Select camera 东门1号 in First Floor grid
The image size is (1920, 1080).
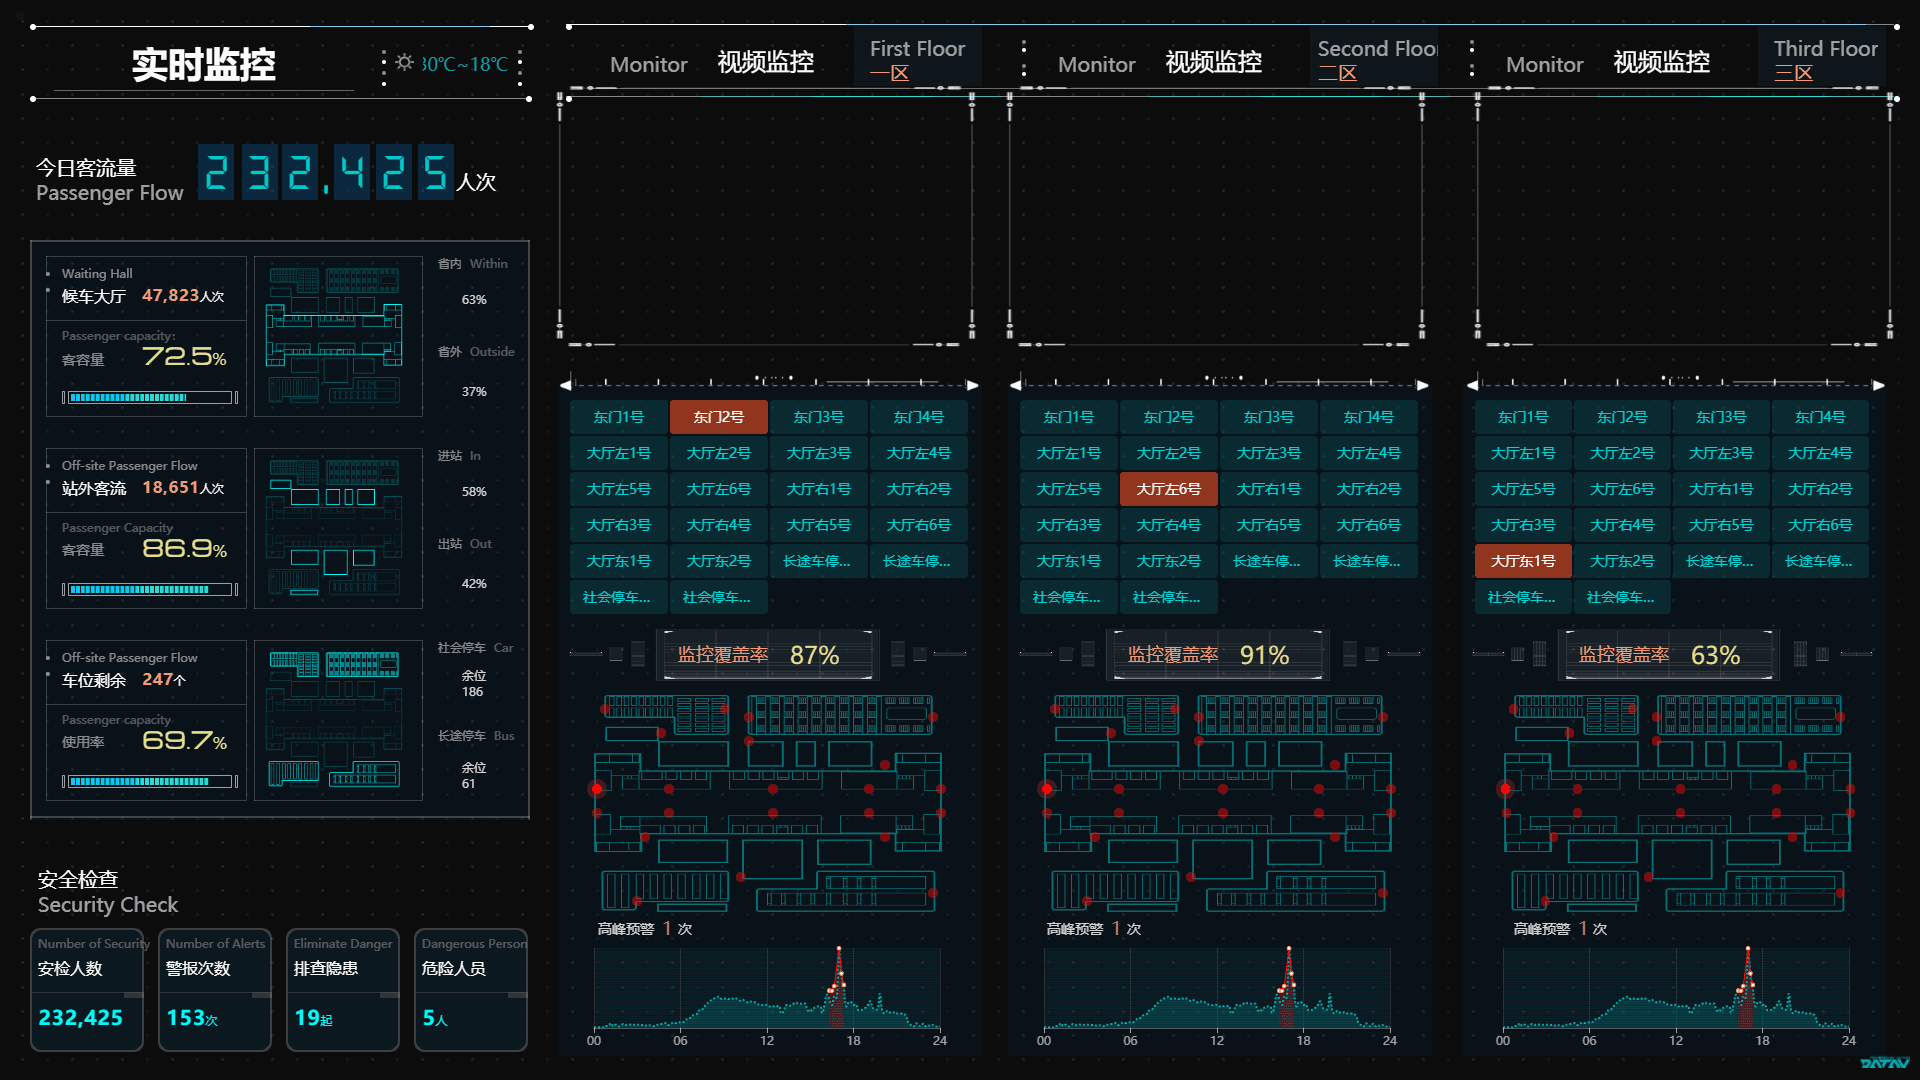pyautogui.click(x=619, y=417)
